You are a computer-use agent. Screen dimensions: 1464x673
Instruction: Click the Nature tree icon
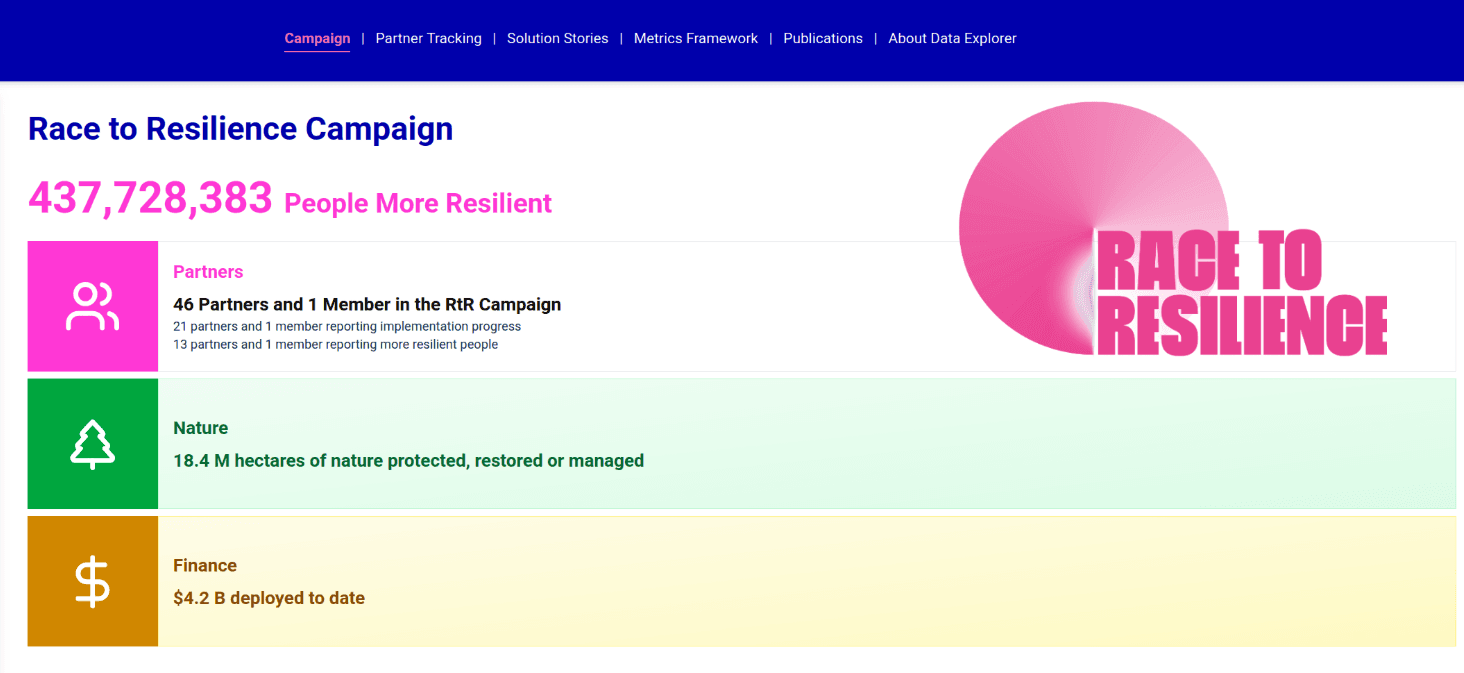point(93,444)
